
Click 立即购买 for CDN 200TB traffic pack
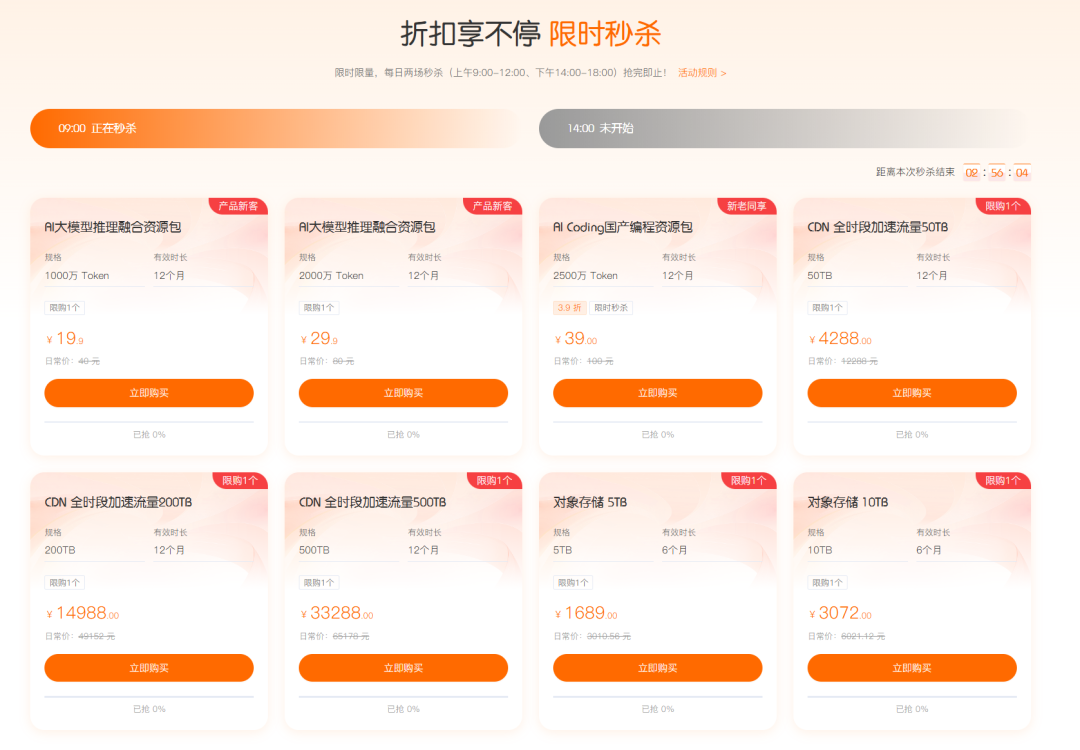click(x=149, y=667)
